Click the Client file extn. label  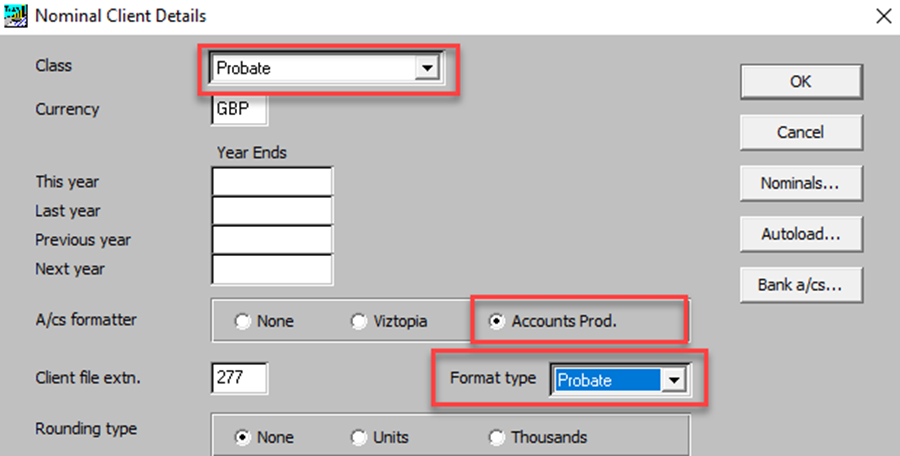[88, 378]
